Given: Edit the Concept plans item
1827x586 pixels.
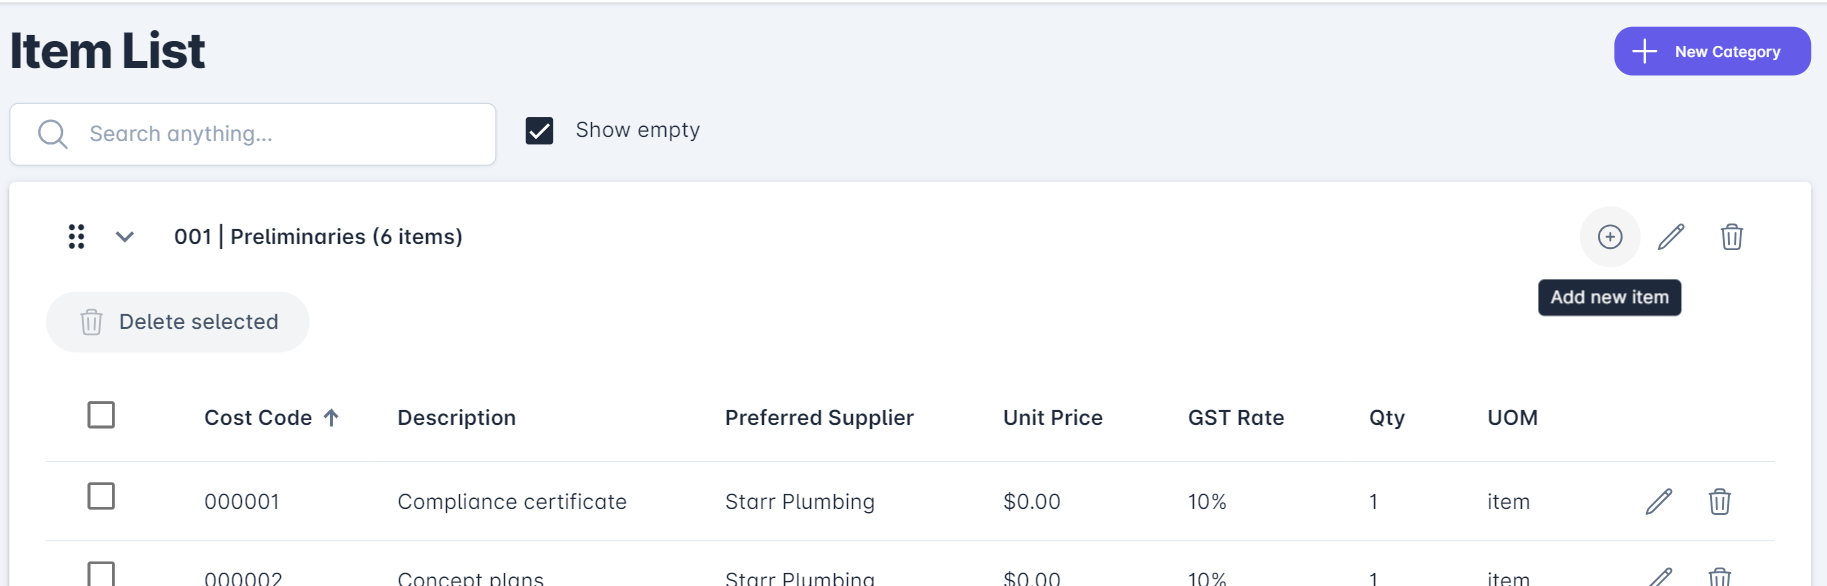Looking at the screenshot, I should tap(1660, 576).
